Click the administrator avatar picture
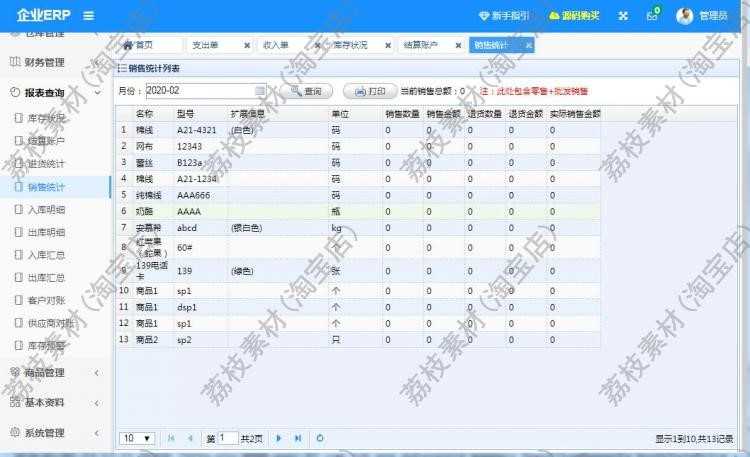 coord(684,16)
